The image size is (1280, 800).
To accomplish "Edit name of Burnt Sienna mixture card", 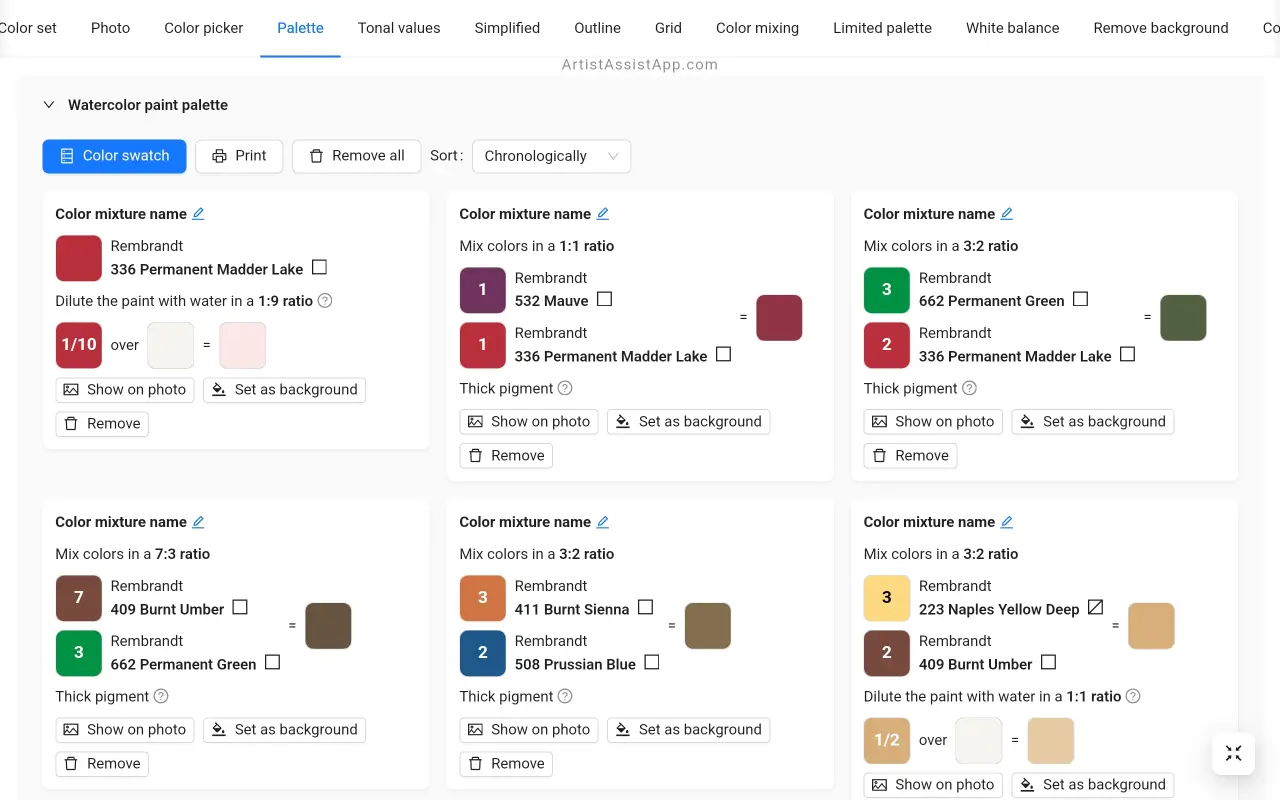I will tap(602, 522).
